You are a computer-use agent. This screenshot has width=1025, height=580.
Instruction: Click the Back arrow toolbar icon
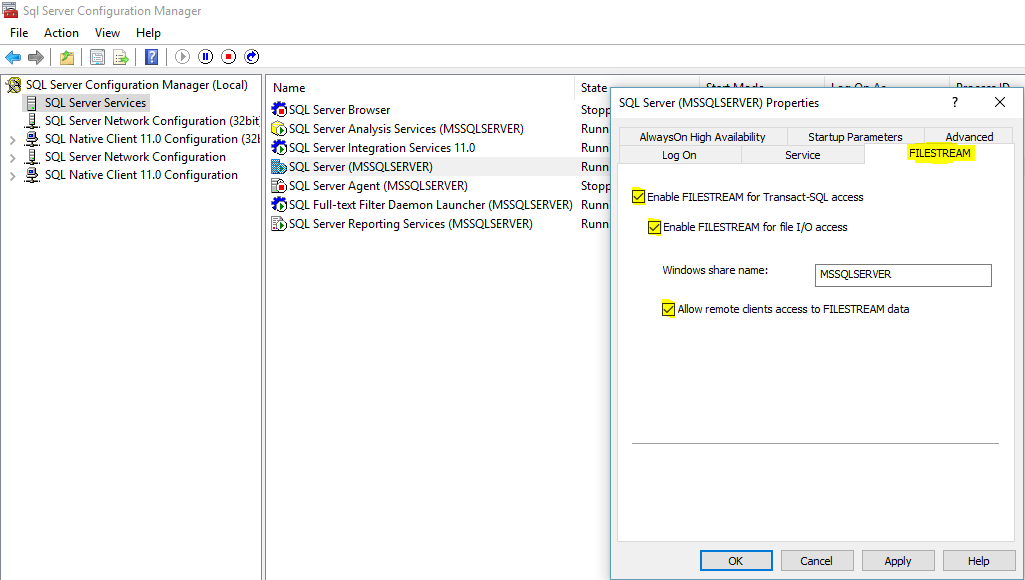point(13,57)
